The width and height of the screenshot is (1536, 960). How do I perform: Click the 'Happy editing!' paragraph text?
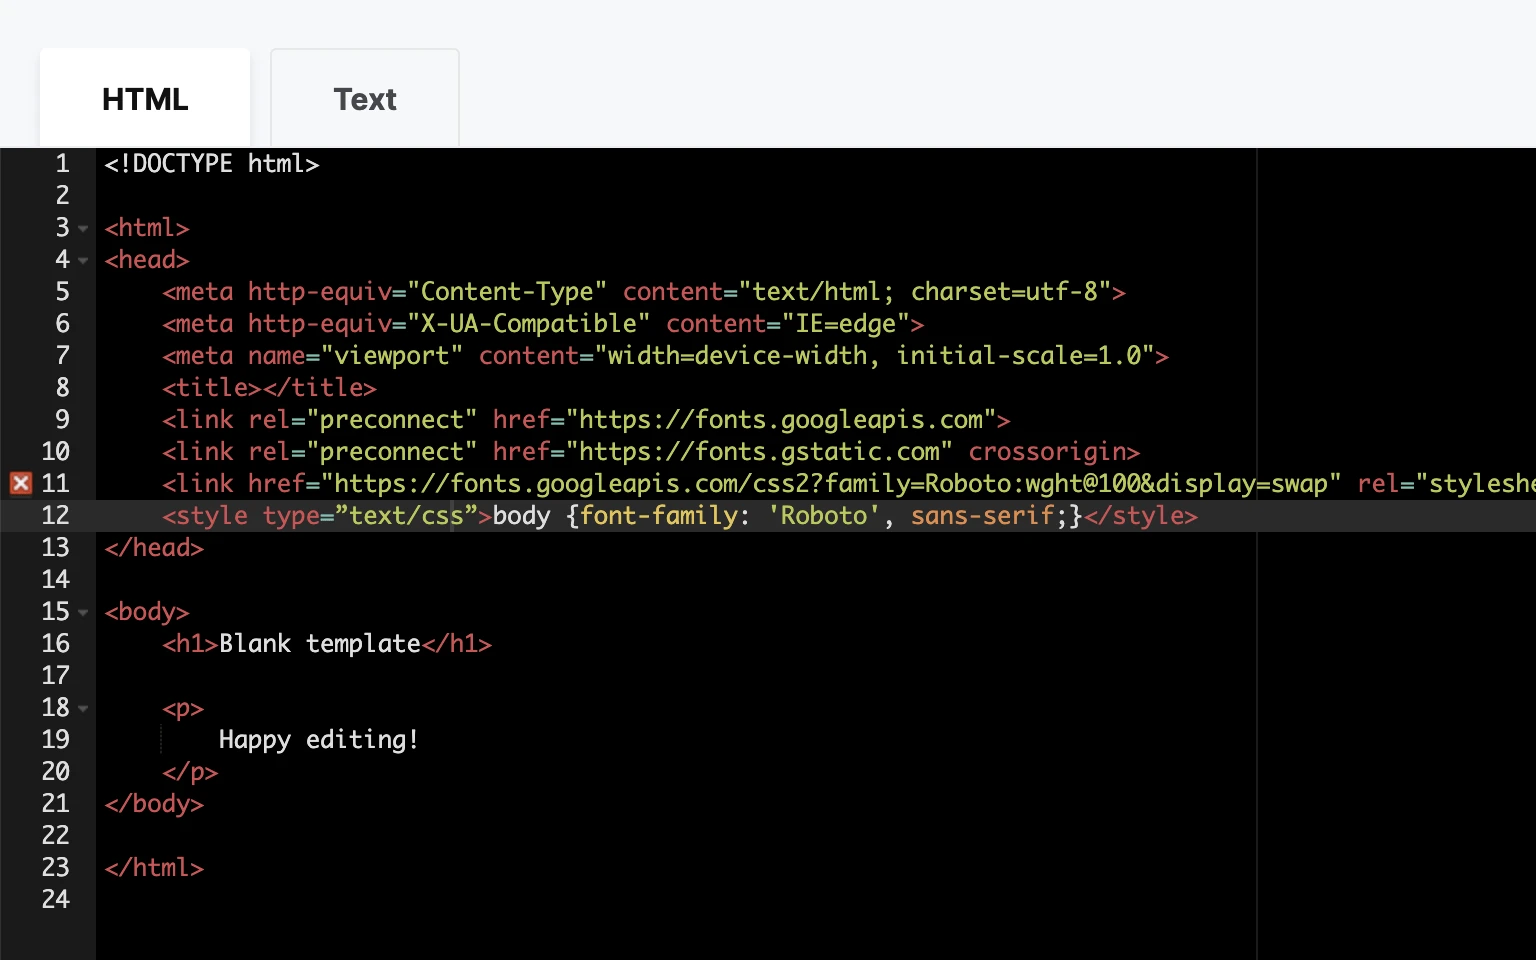pos(318,740)
